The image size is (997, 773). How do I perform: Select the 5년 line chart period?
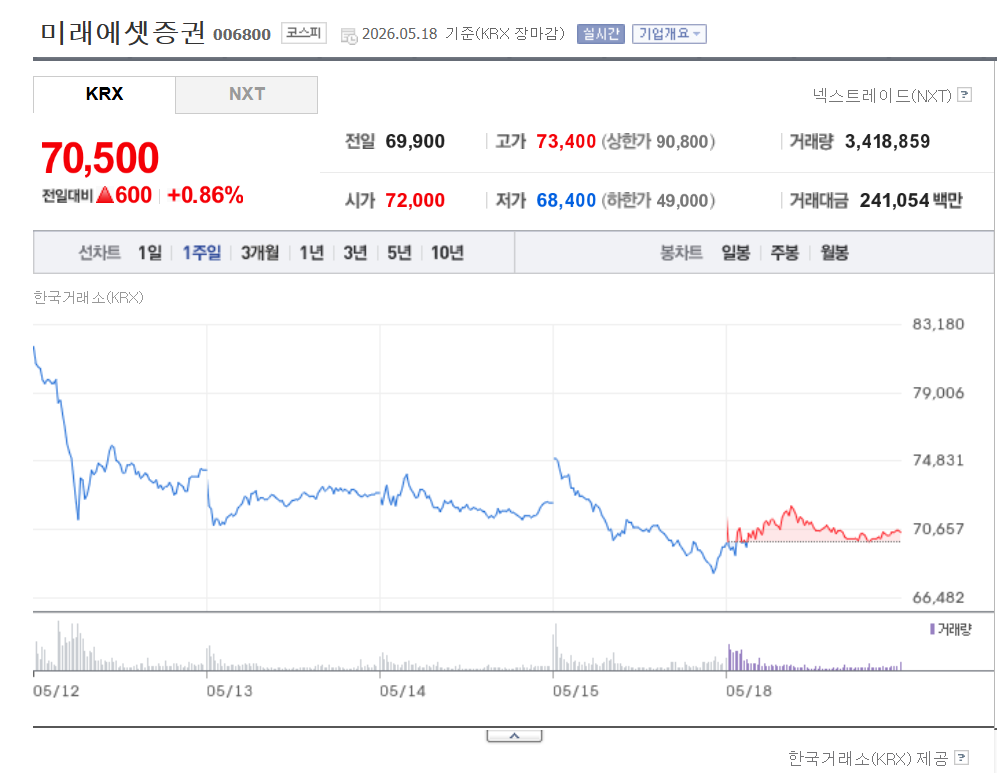click(x=399, y=253)
